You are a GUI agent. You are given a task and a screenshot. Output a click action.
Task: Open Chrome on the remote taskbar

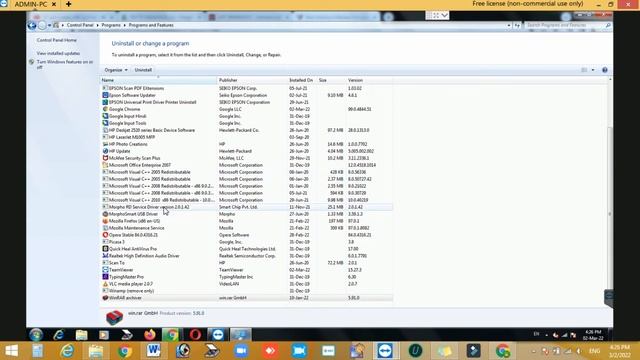[x=172, y=335]
